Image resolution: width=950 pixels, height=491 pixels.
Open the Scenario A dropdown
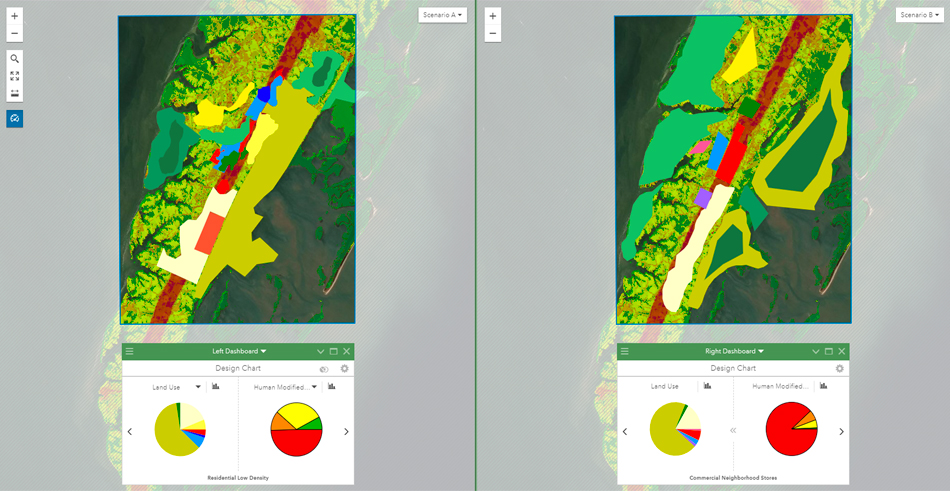point(442,15)
